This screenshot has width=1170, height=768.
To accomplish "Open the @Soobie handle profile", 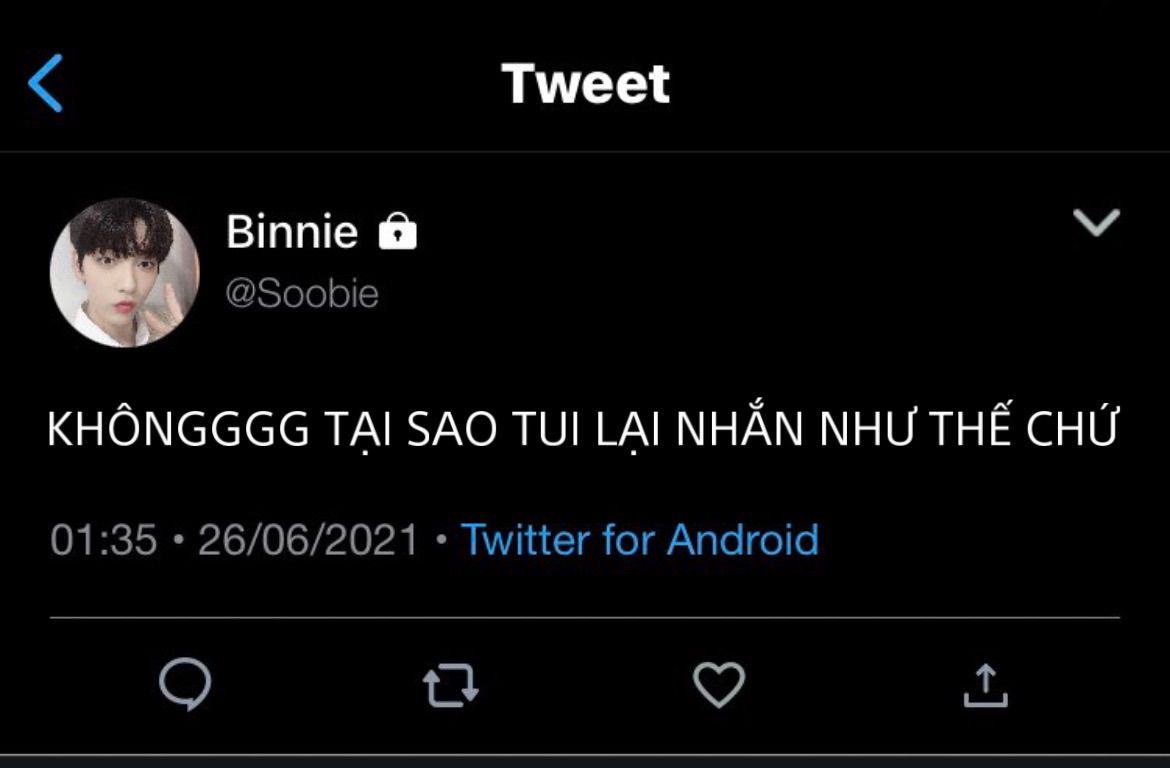I will click(x=302, y=294).
